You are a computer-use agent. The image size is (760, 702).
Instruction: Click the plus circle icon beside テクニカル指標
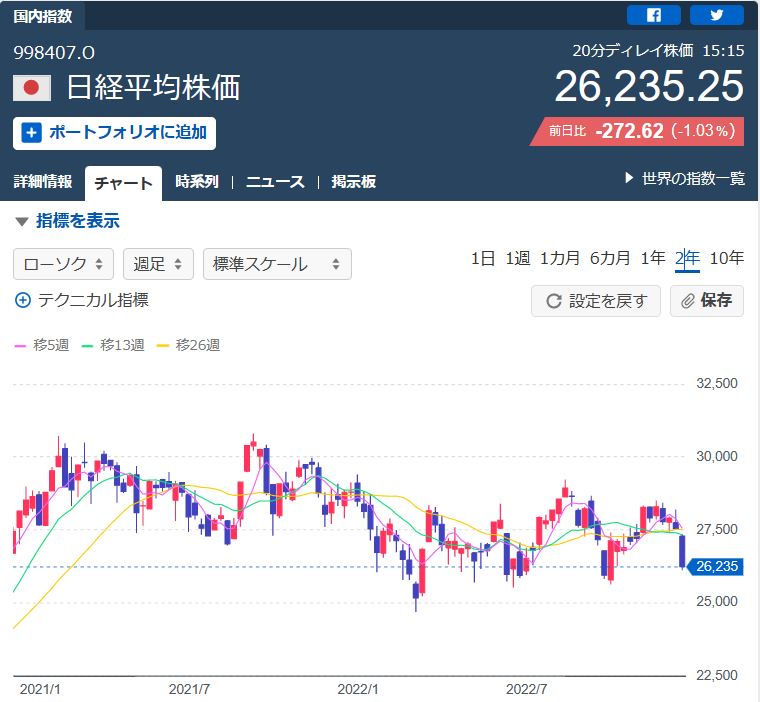coord(23,300)
